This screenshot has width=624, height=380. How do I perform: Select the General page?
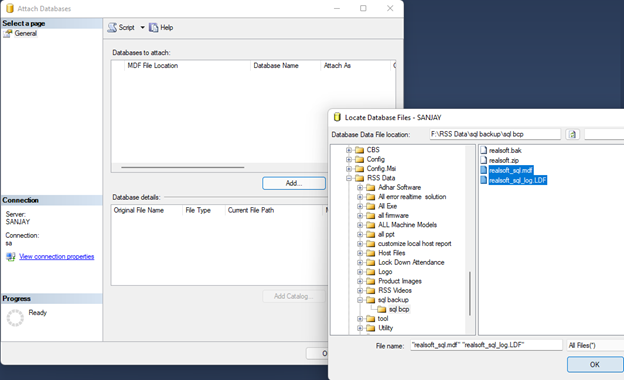[x=25, y=33]
